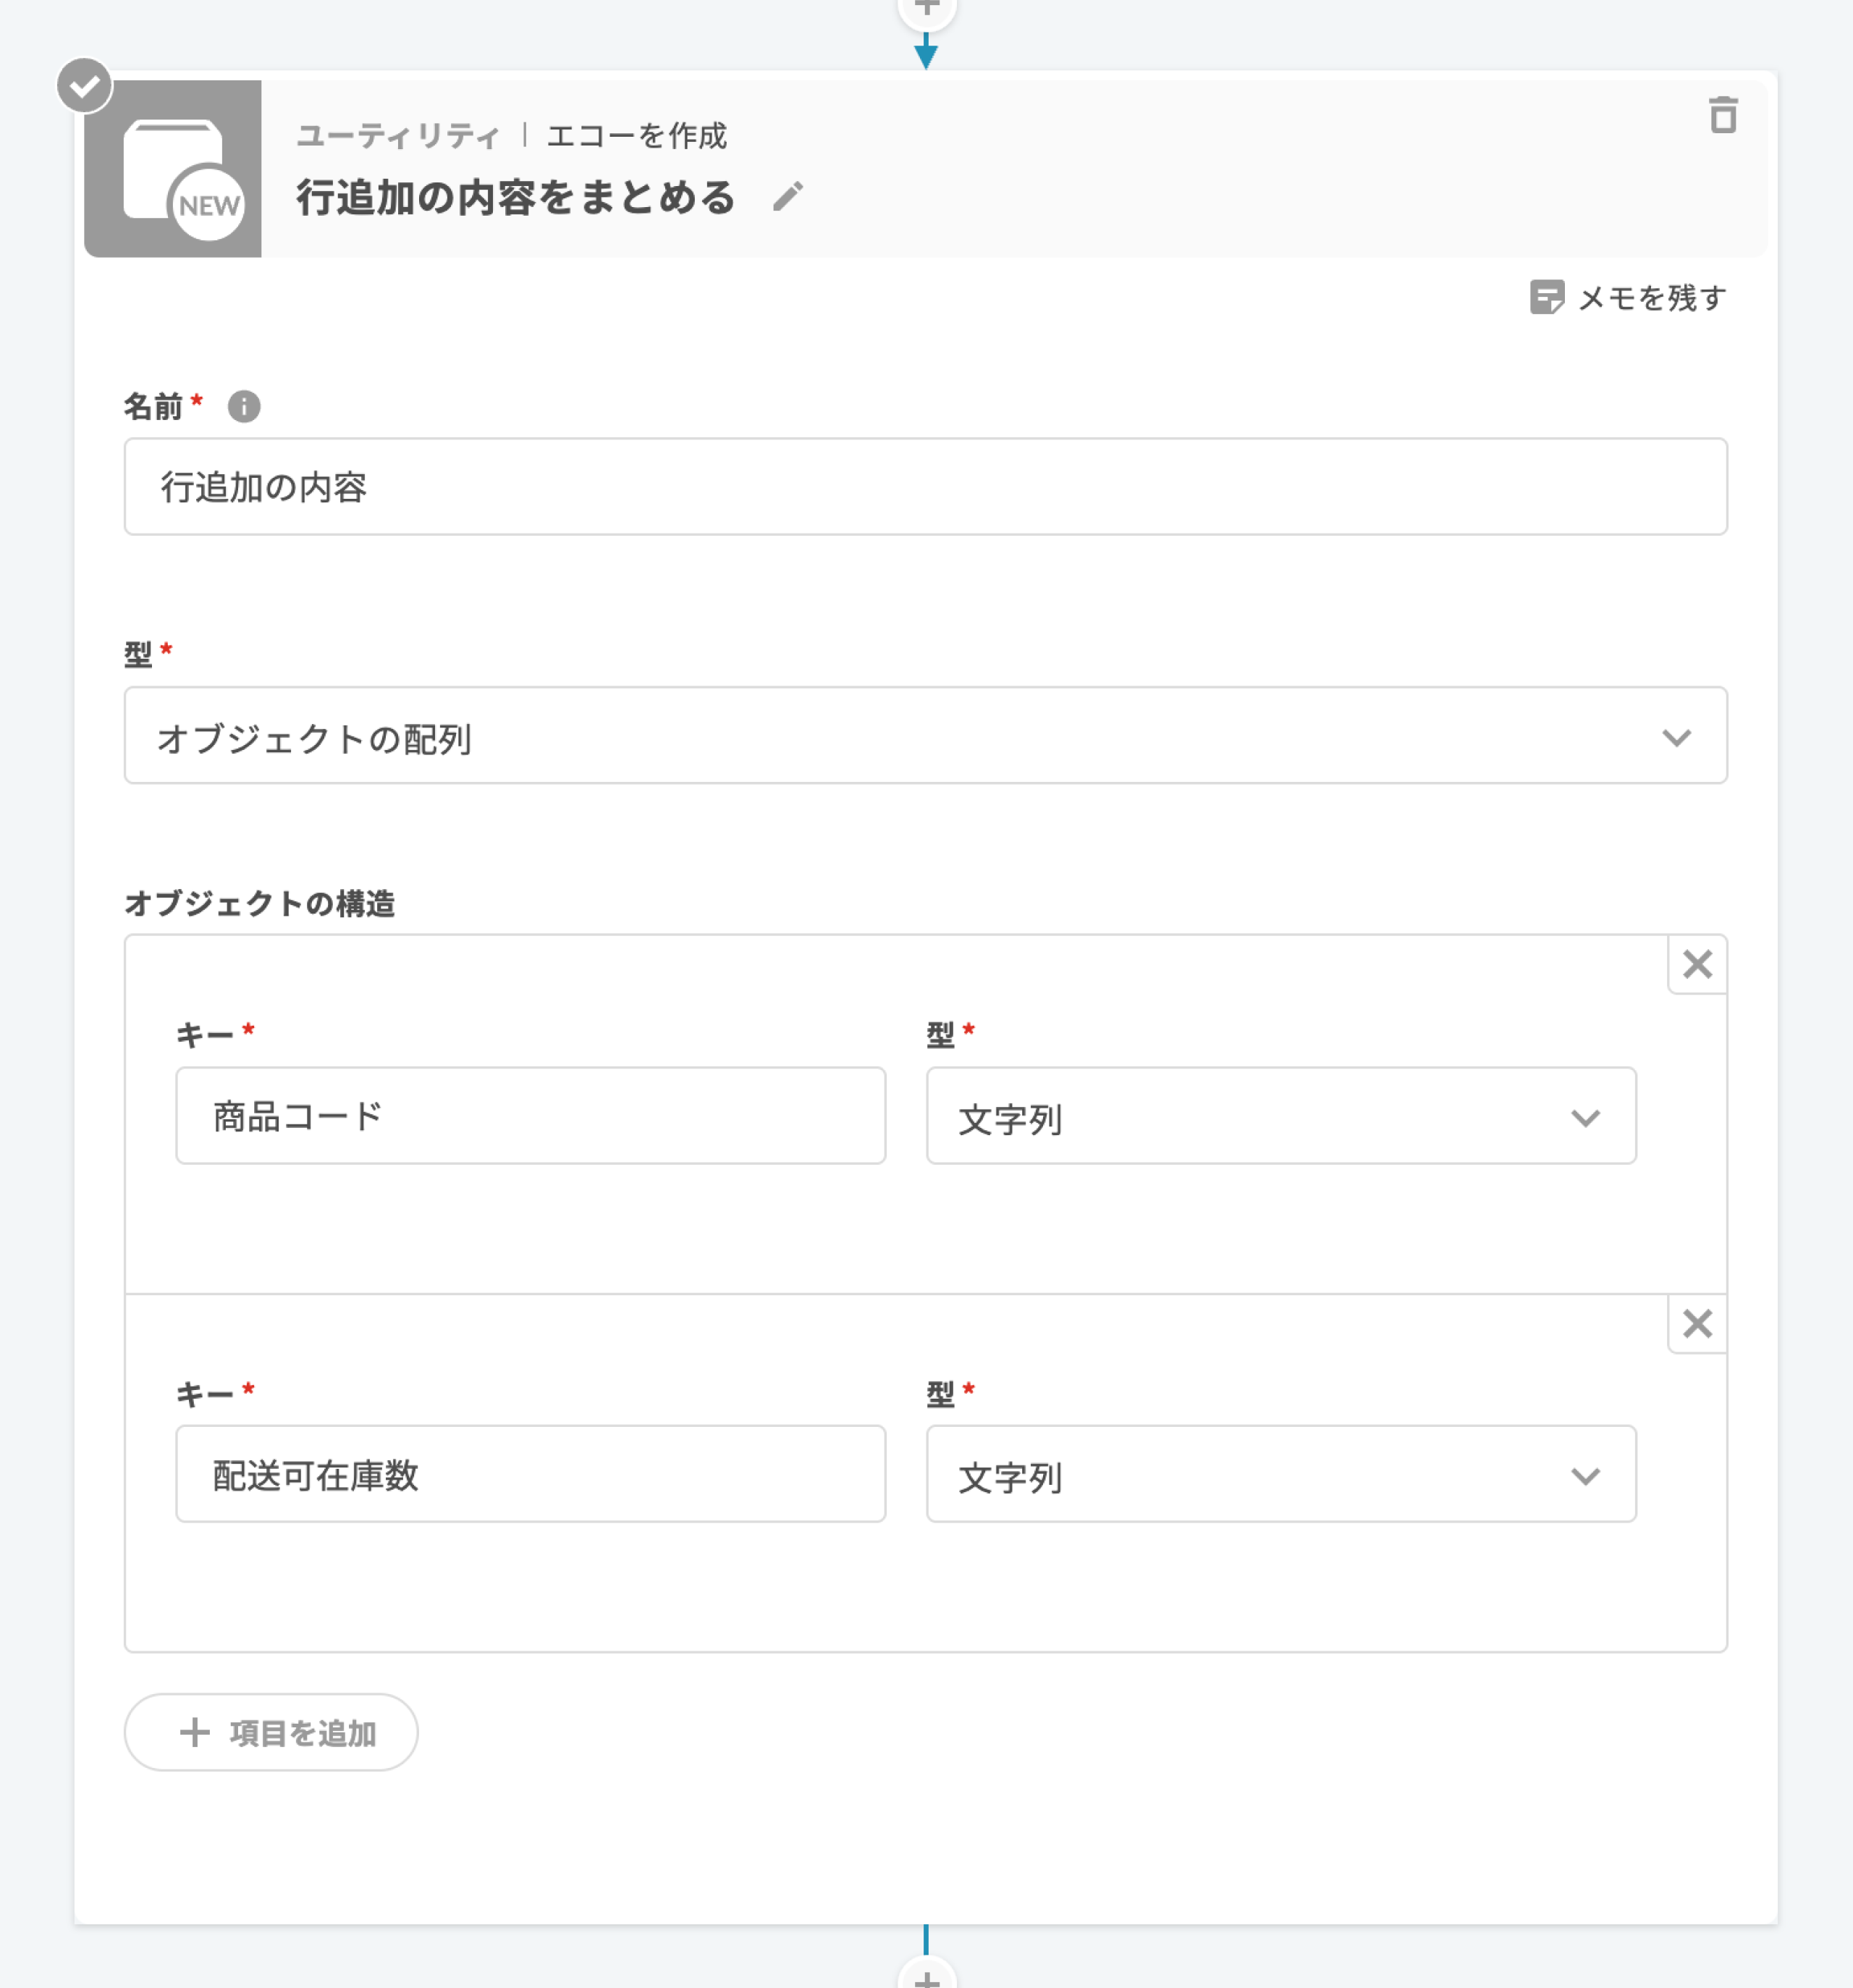Focus the 名前 input field
Viewport: 1853px width, 1988px height.
pos(925,487)
